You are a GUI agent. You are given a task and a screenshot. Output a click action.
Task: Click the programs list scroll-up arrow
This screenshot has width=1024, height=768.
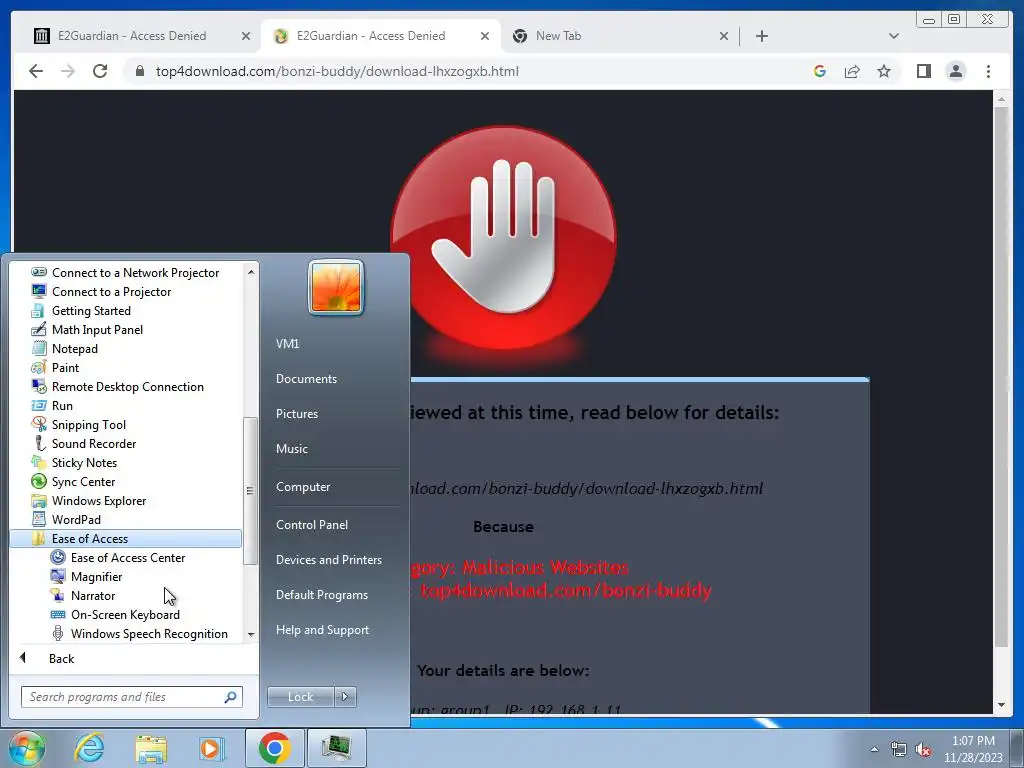(251, 272)
